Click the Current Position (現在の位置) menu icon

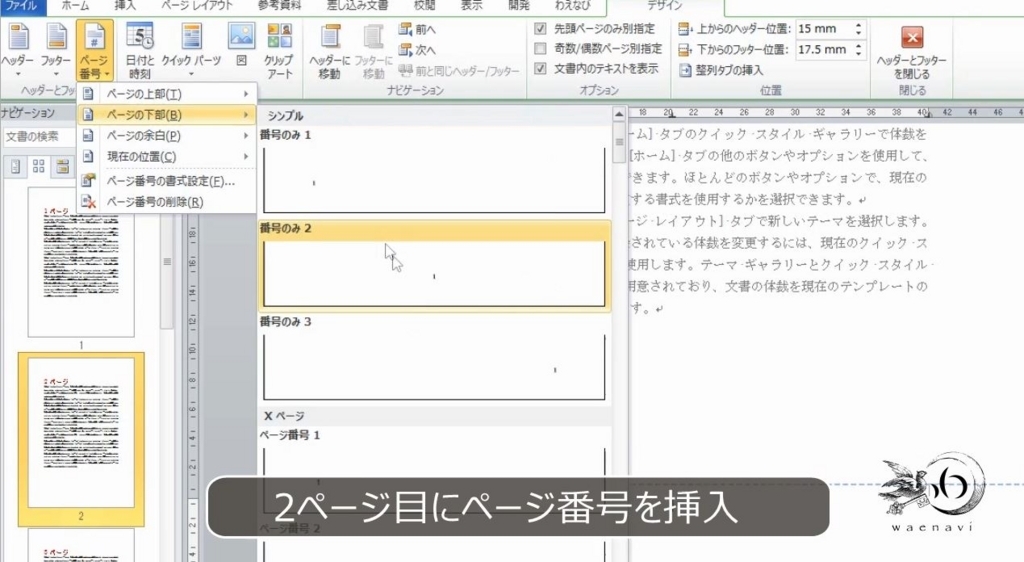(88, 157)
